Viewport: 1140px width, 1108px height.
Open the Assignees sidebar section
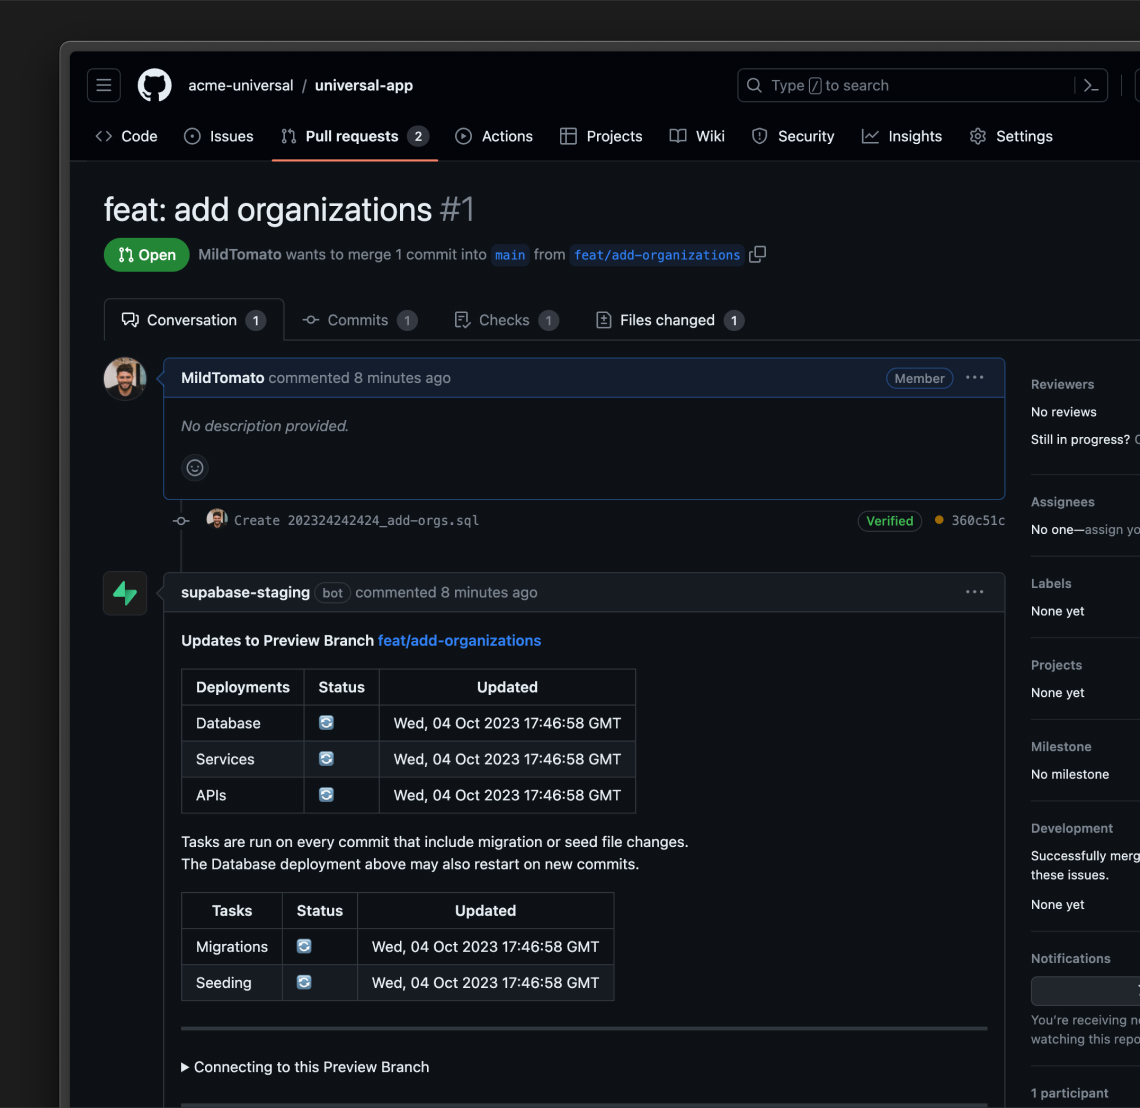[x=1062, y=502]
